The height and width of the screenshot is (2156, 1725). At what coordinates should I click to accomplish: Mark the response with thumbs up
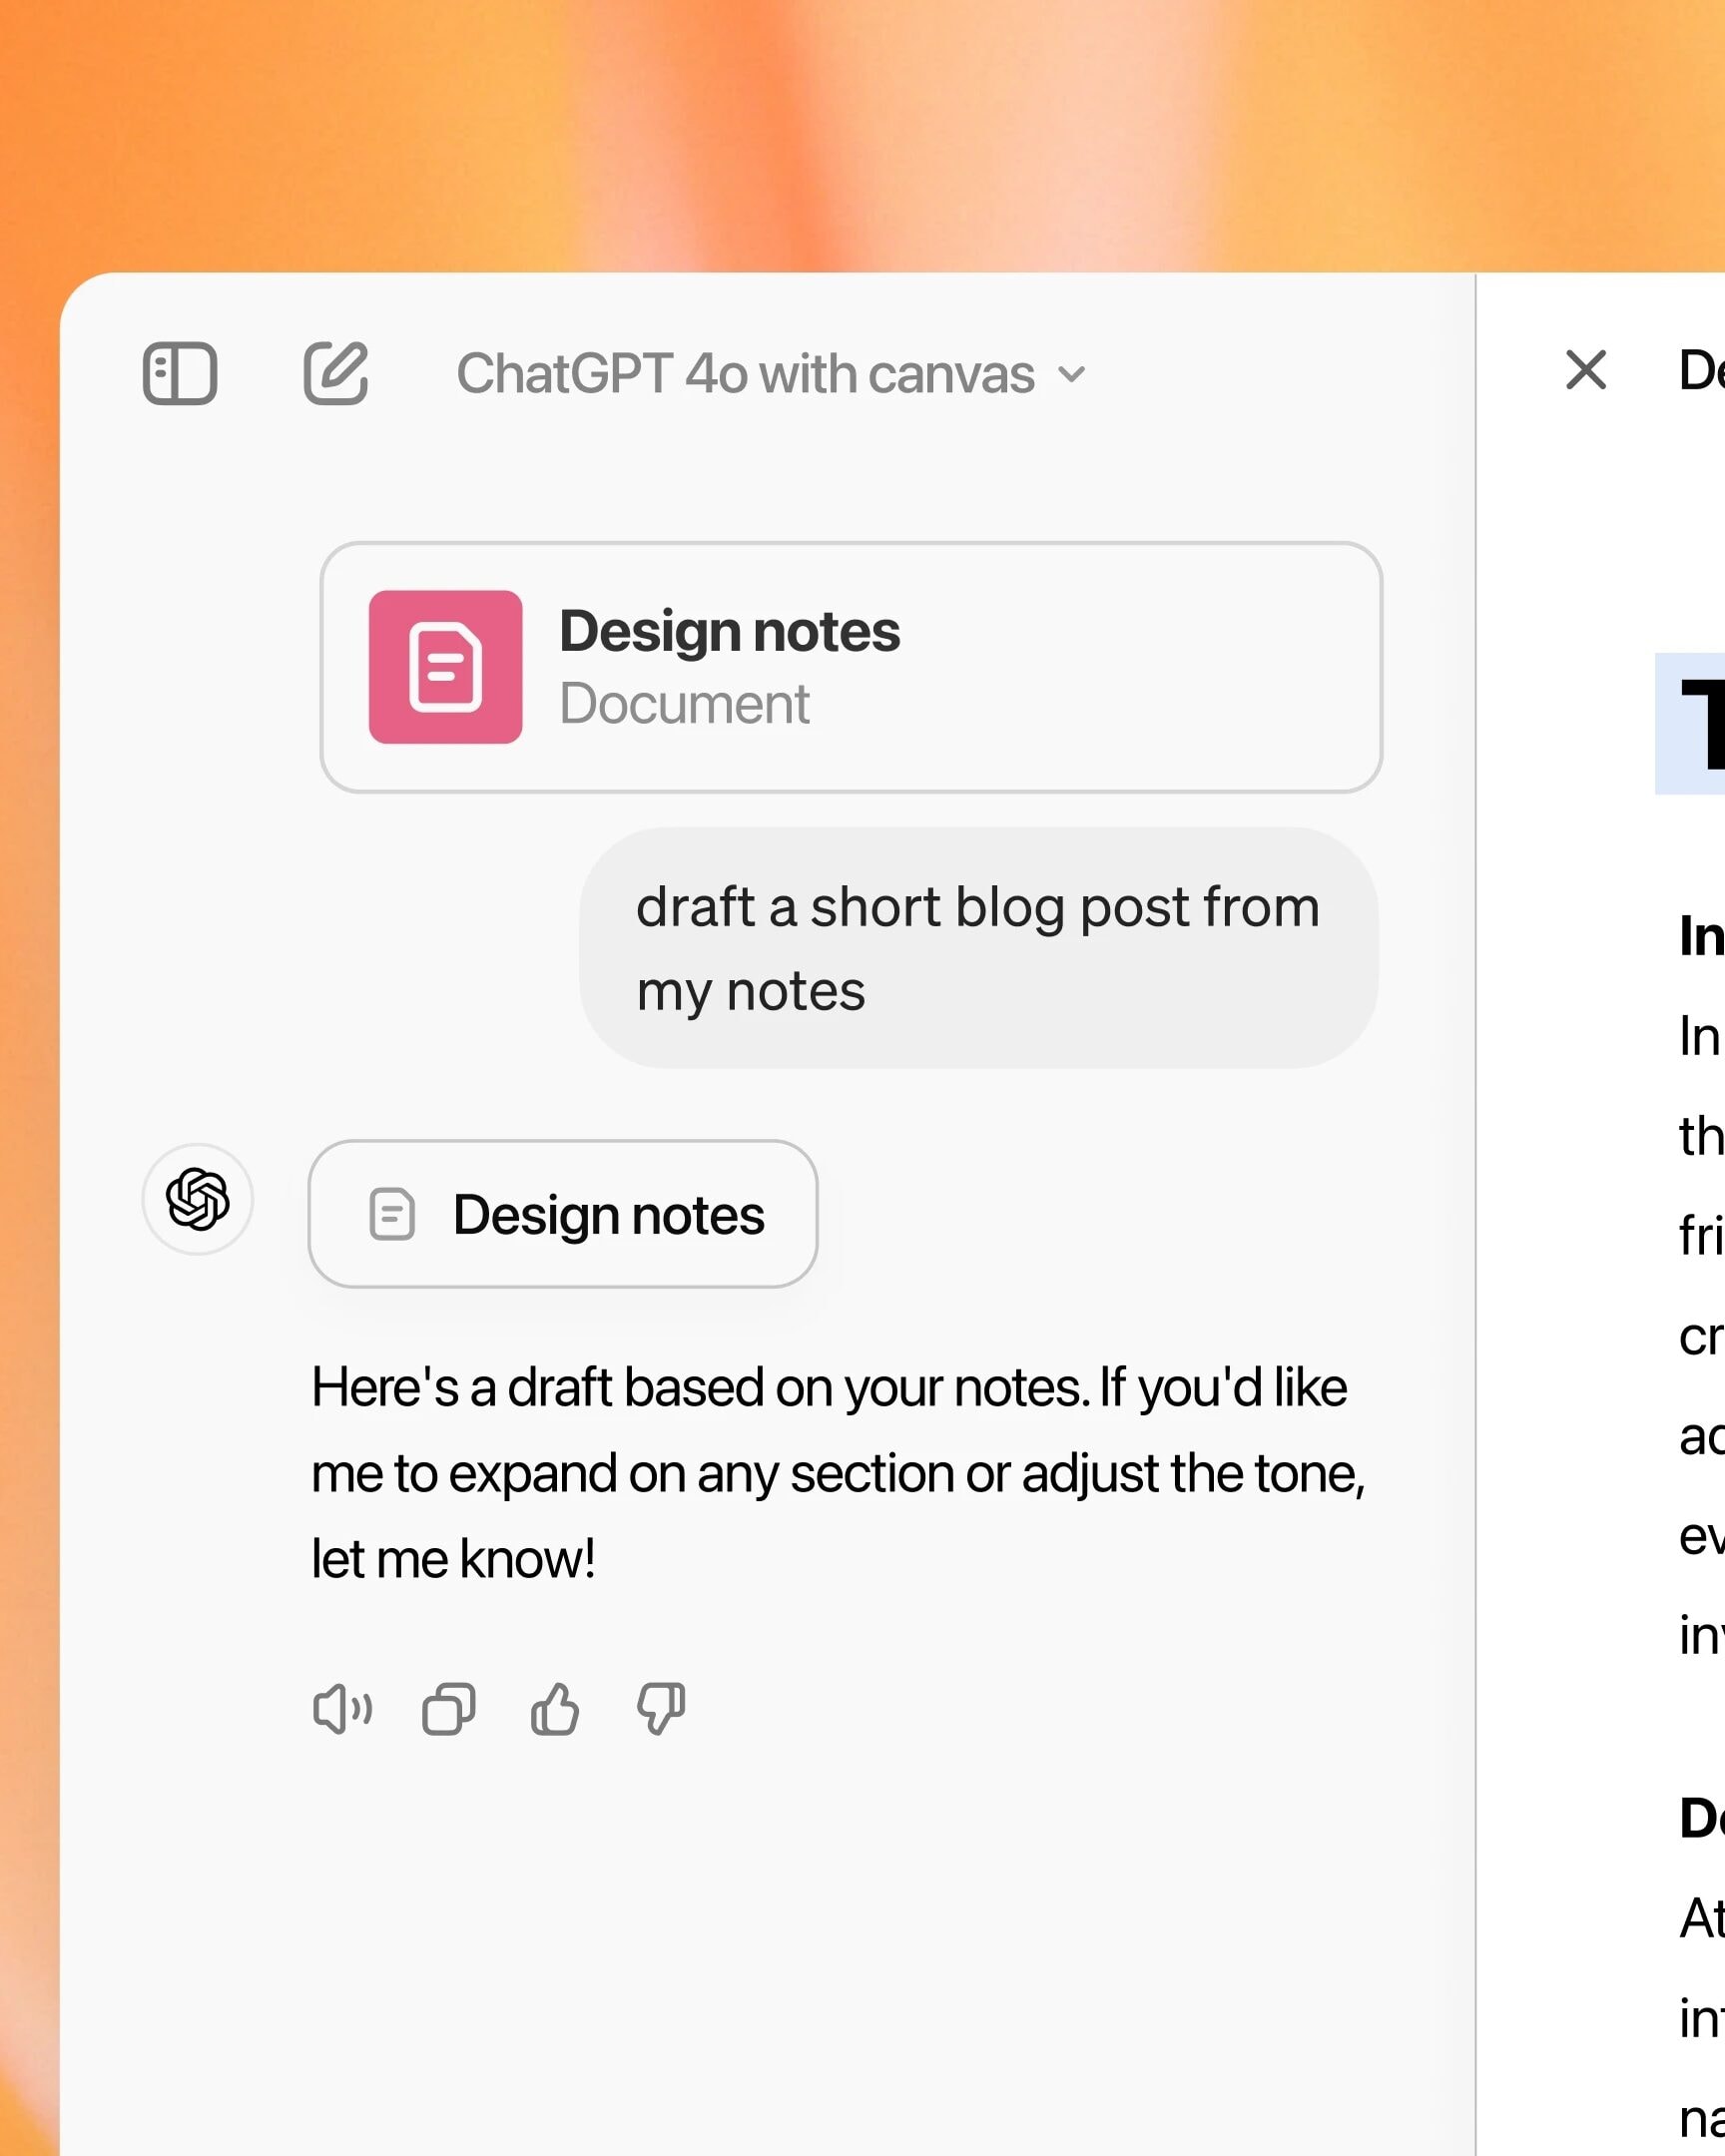(x=555, y=1708)
